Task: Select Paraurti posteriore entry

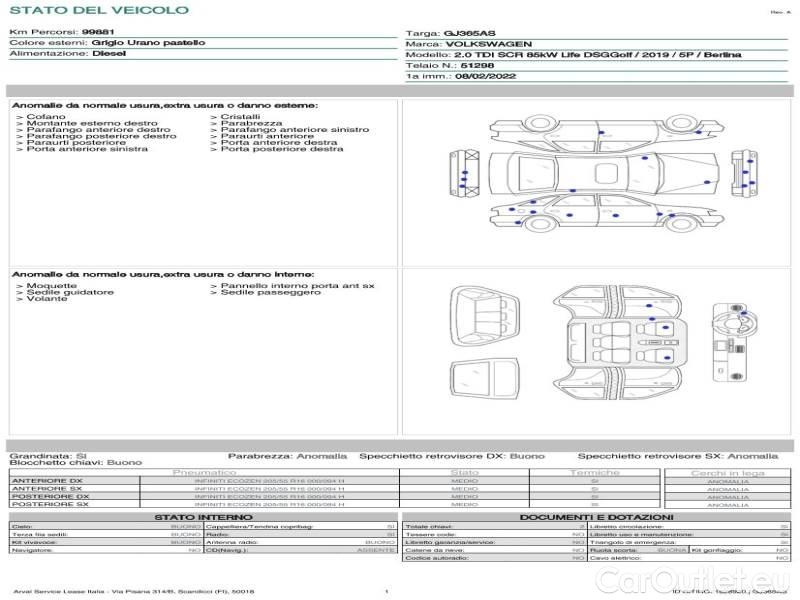Action: pos(76,143)
